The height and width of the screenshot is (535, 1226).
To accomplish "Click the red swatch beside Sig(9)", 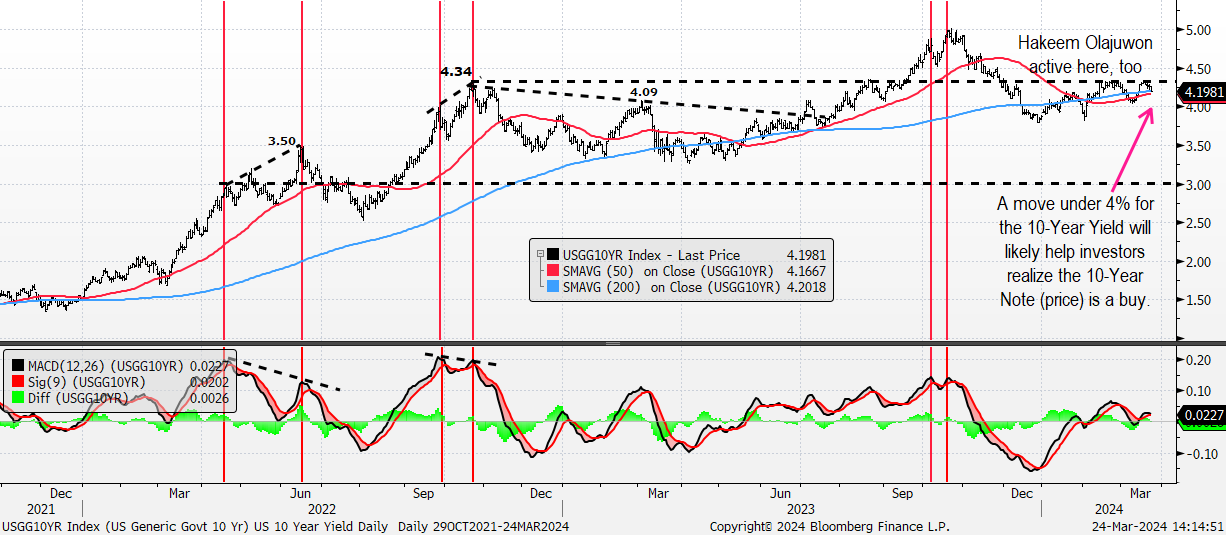I will 19,382.
